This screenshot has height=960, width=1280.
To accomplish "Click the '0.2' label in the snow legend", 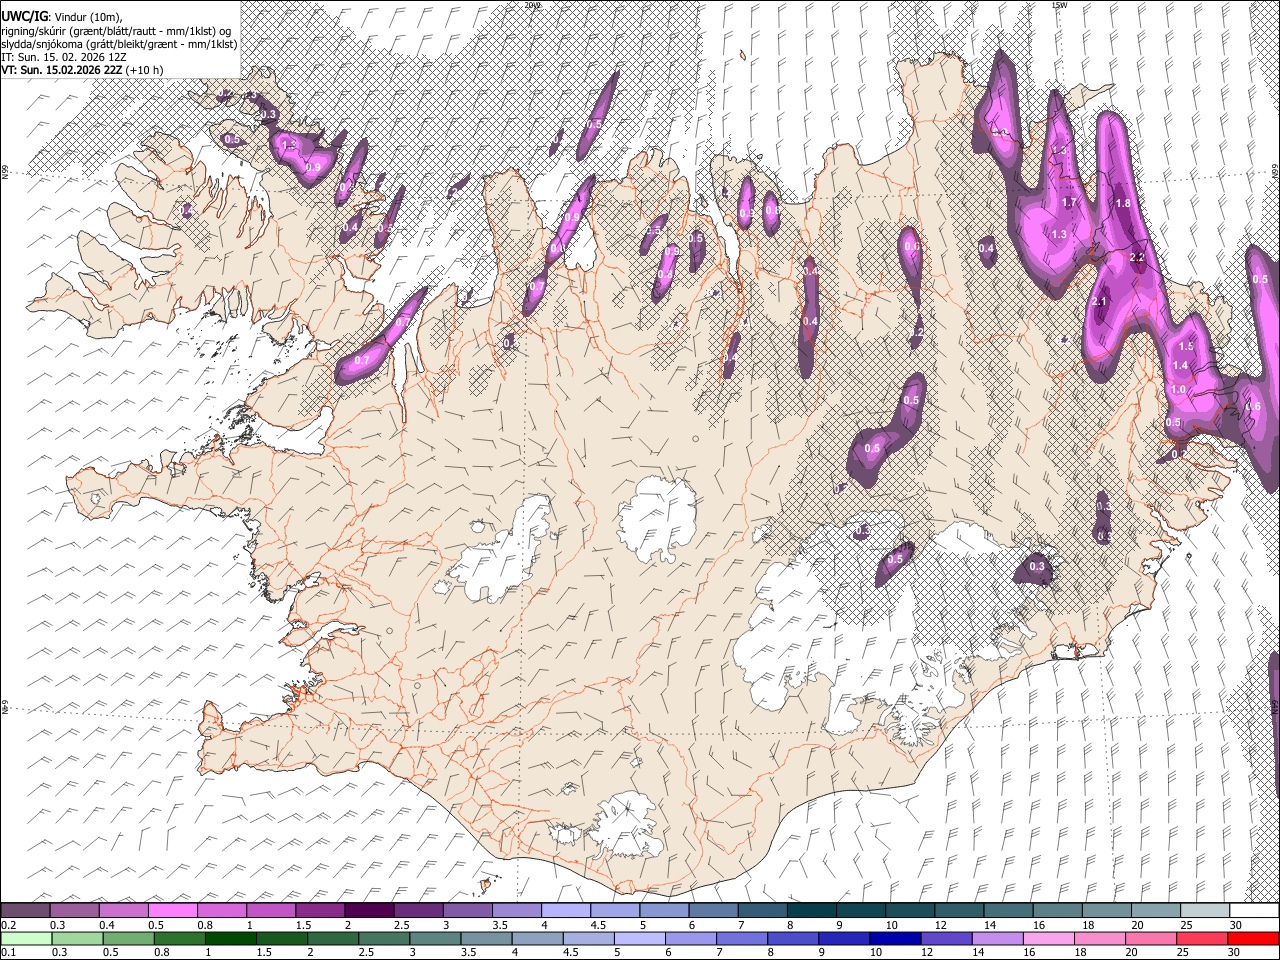I will (x=7, y=926).
